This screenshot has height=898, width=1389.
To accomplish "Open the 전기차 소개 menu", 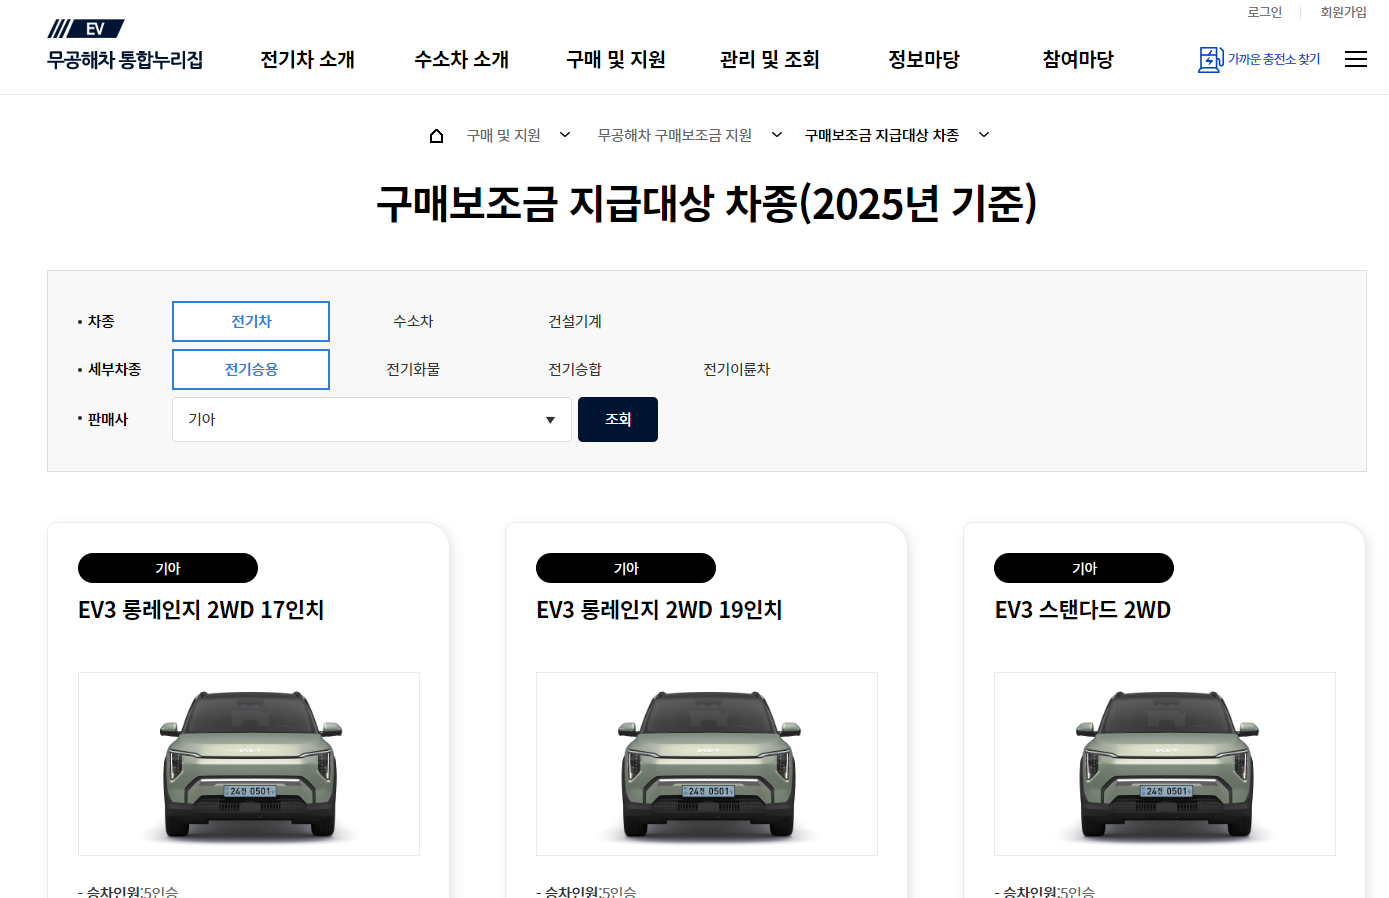I will tap(307, 59).
